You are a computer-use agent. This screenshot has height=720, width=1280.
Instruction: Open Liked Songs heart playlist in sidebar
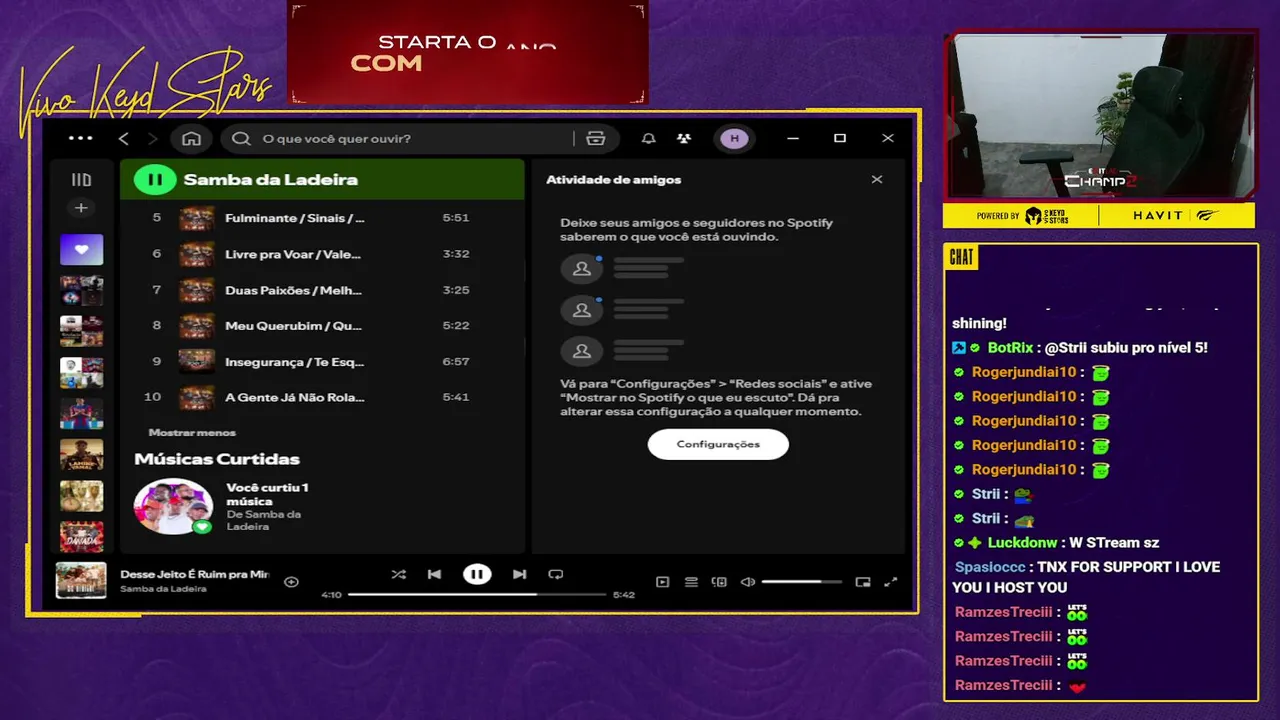pyautogui.click(x=81, y=249)
